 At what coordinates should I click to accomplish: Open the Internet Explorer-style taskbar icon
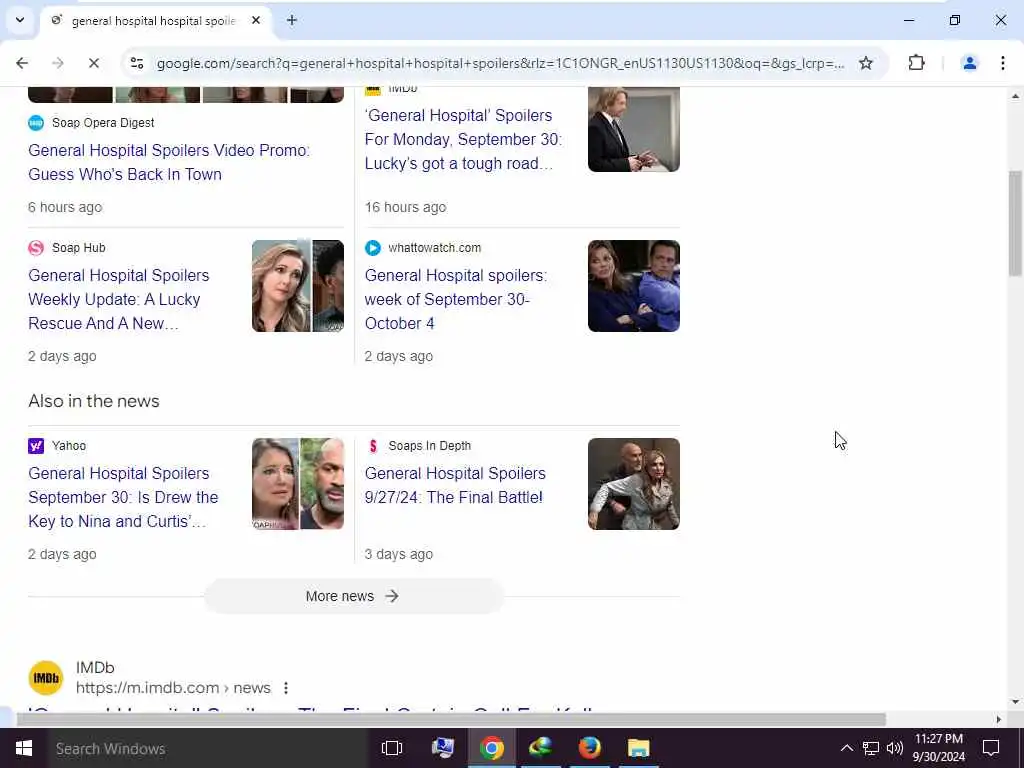click(x=540, y=748)
